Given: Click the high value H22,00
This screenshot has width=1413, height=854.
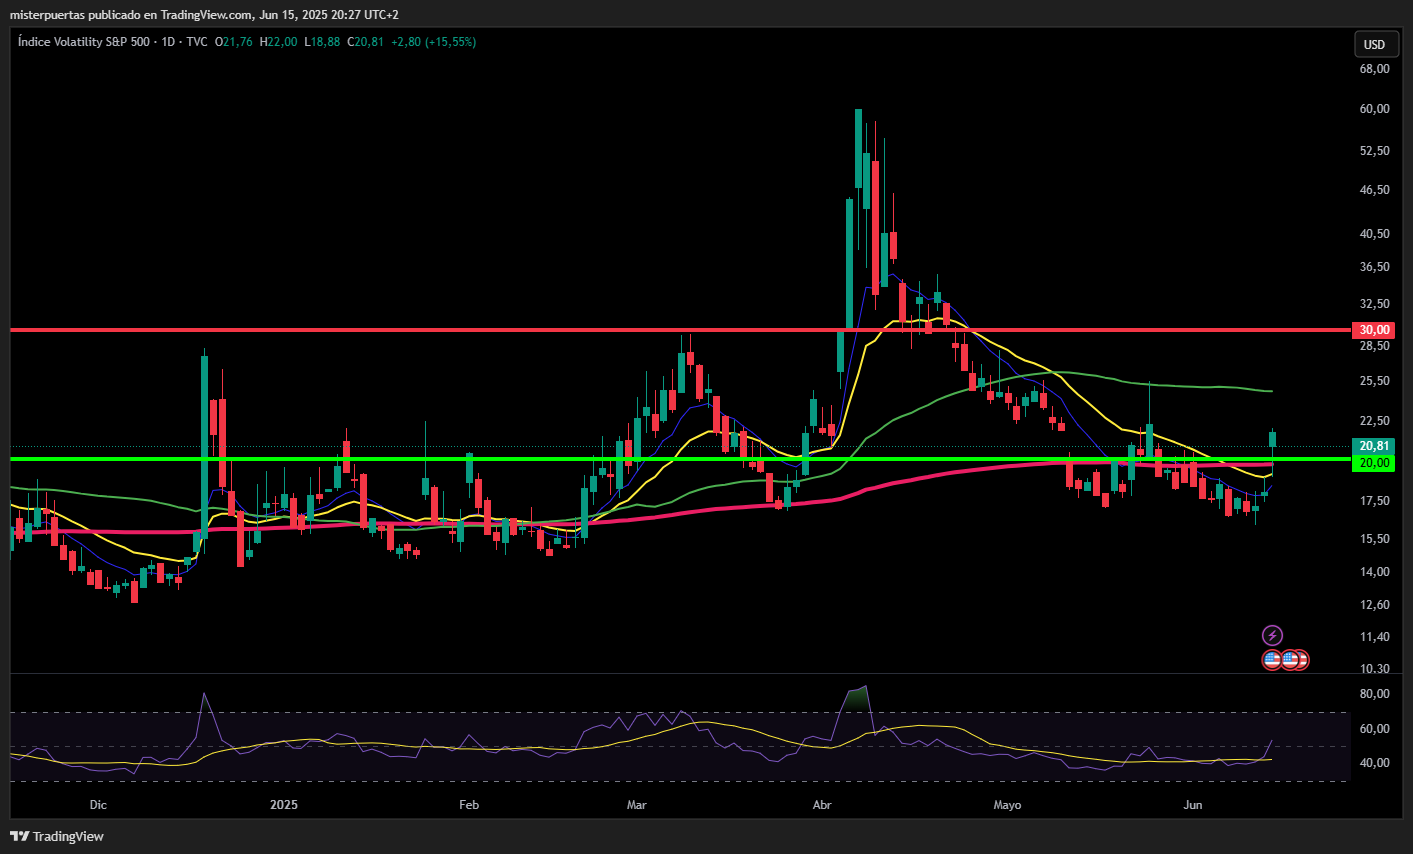Looking at the screenshot, I should tap(279, 42).
